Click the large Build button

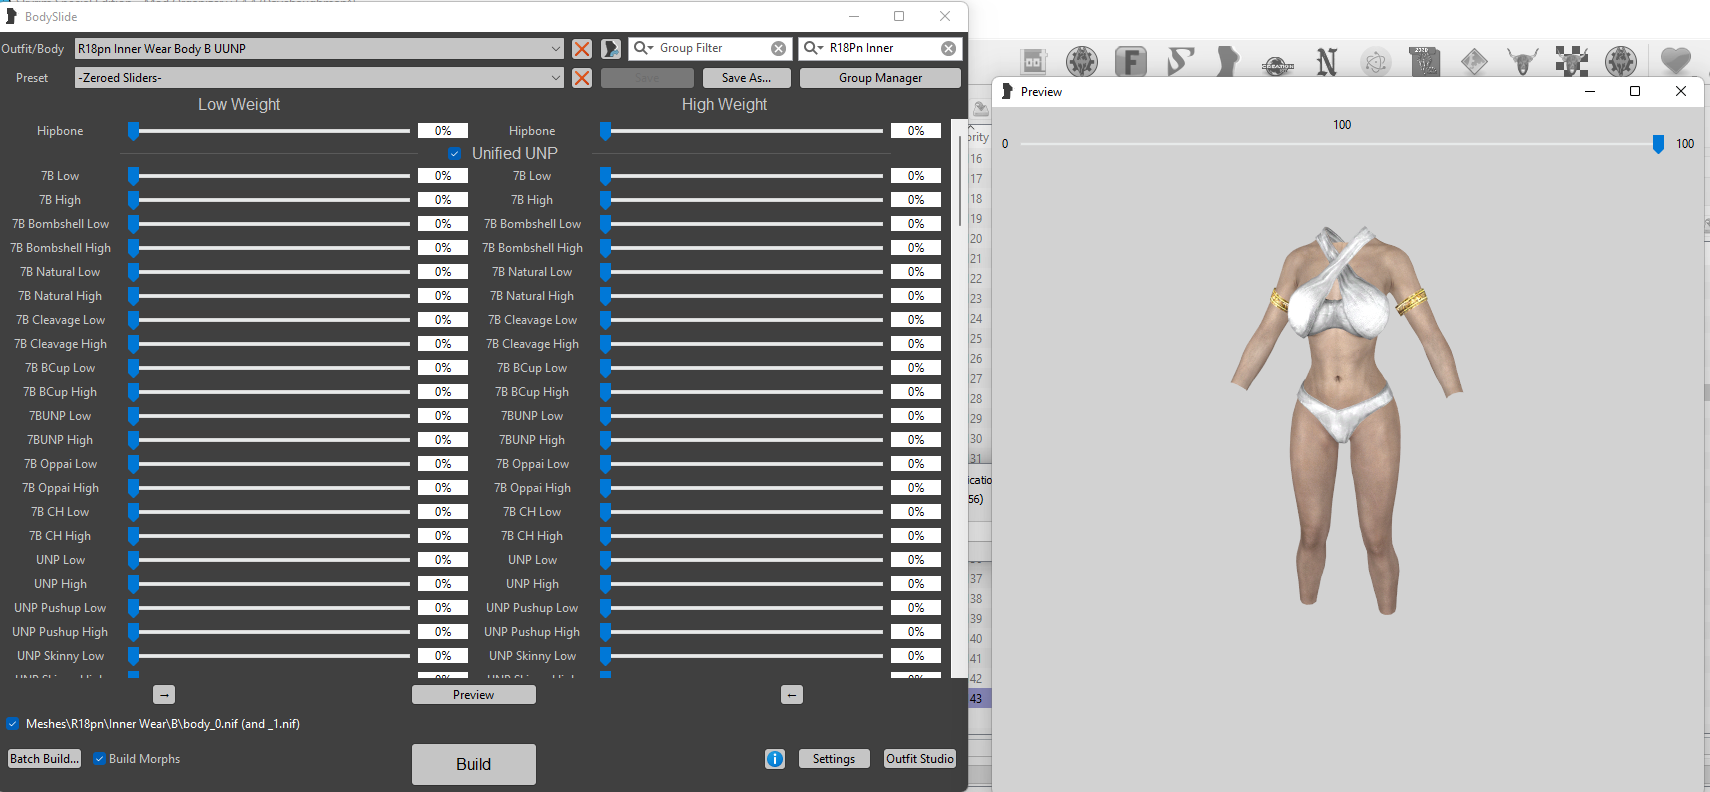tap(474, 764)
